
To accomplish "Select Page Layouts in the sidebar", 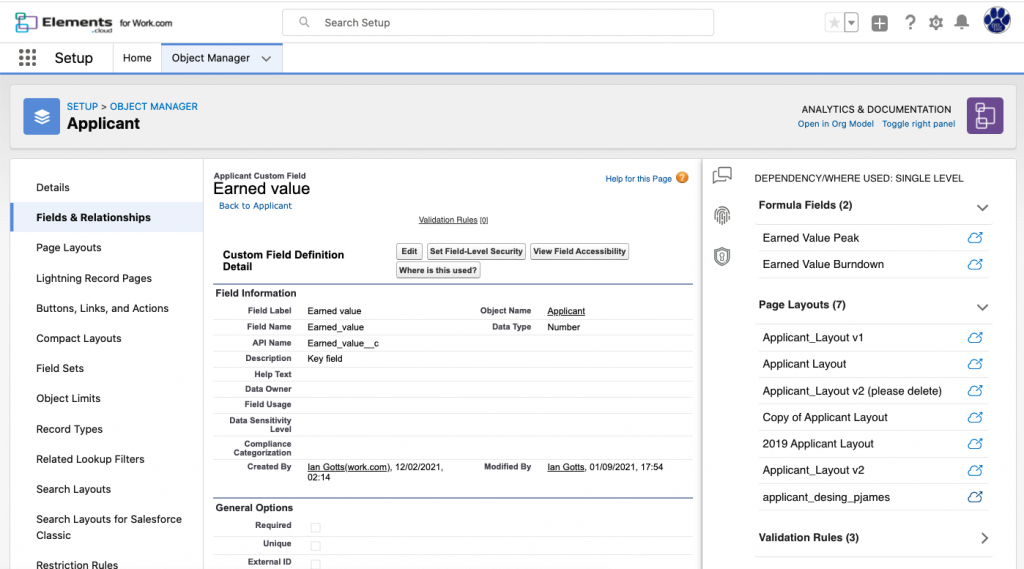I will tap(69, 248).
